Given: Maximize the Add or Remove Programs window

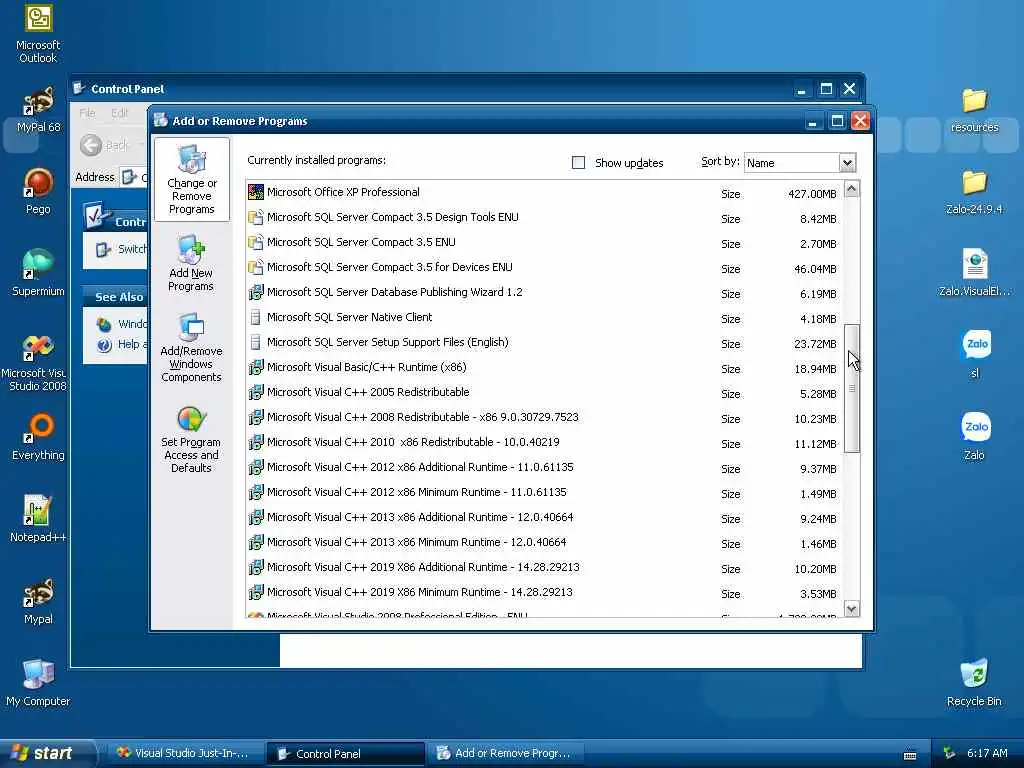Looking at the screenshot, I should pyautogui.click(x=837, y=121).
